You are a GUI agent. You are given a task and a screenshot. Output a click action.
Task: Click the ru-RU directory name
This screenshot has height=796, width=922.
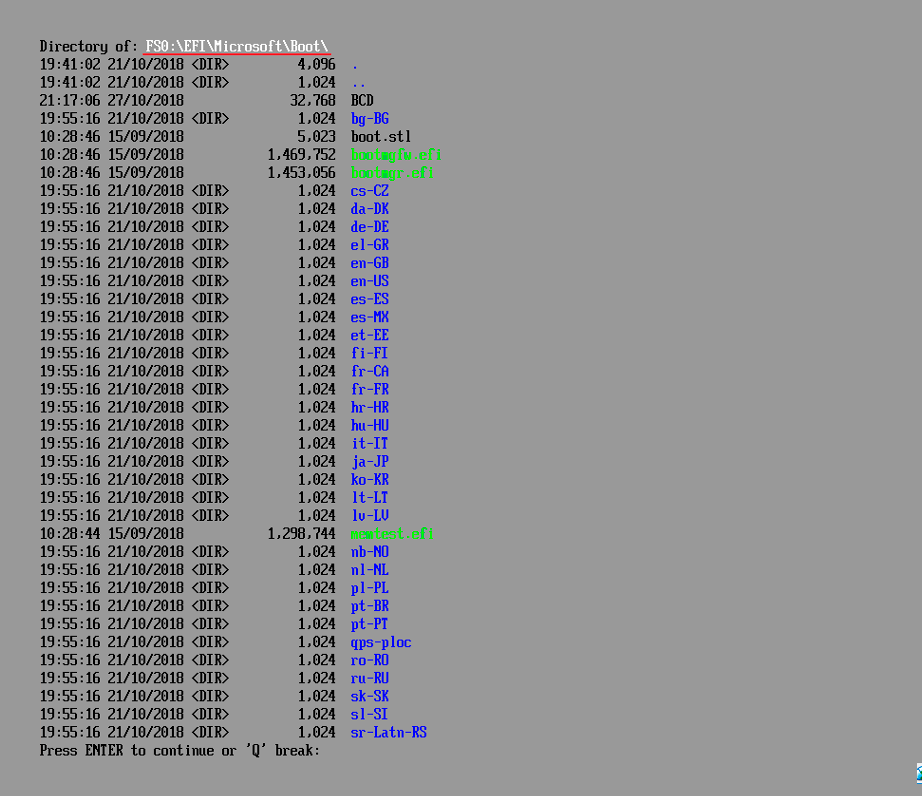click(370, 678)
